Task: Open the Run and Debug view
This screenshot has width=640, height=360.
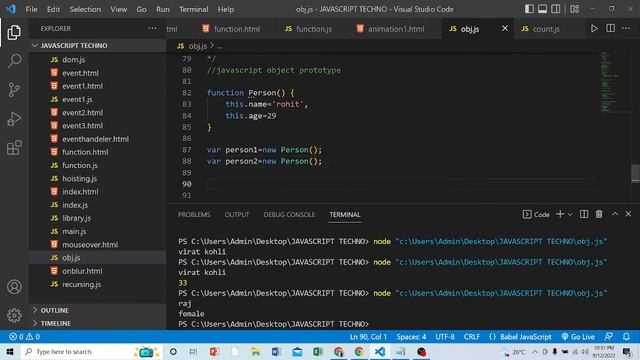Action: [x=14, y=119]
